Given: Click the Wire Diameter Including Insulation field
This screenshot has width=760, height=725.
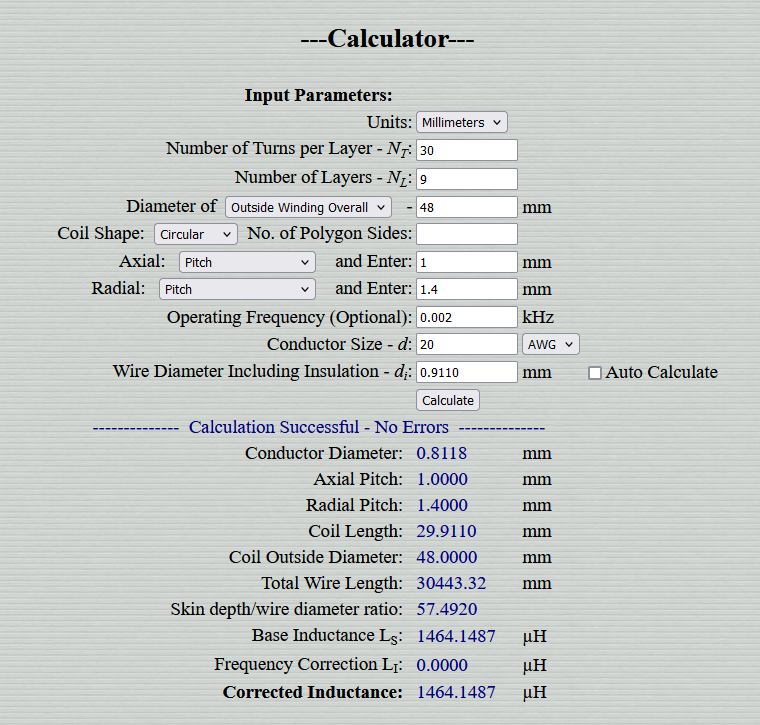Looking at the screenshot, I should pos(466,372).
